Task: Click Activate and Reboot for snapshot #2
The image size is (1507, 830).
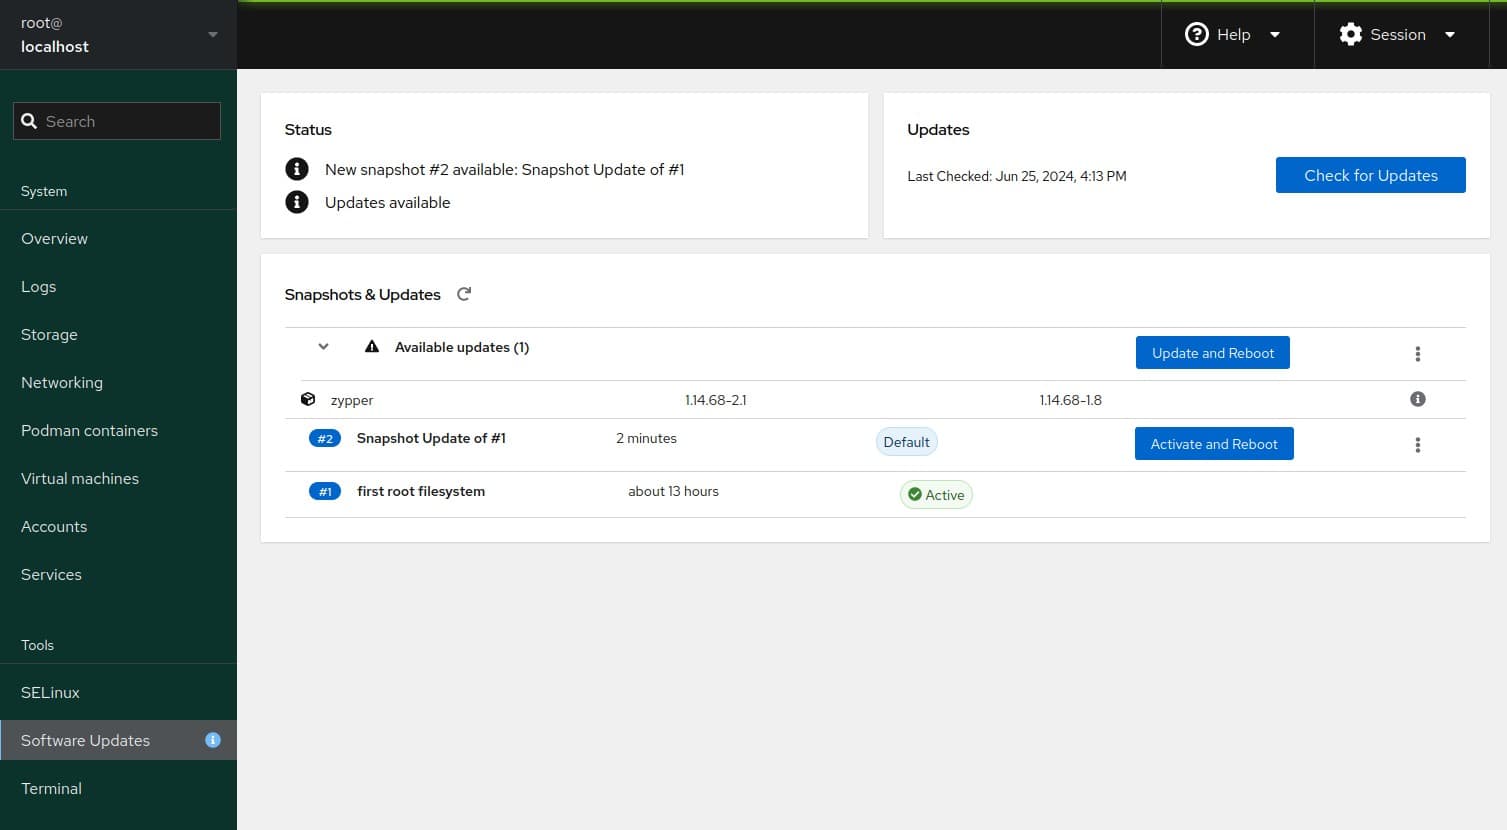Action: click(1213, 443)
